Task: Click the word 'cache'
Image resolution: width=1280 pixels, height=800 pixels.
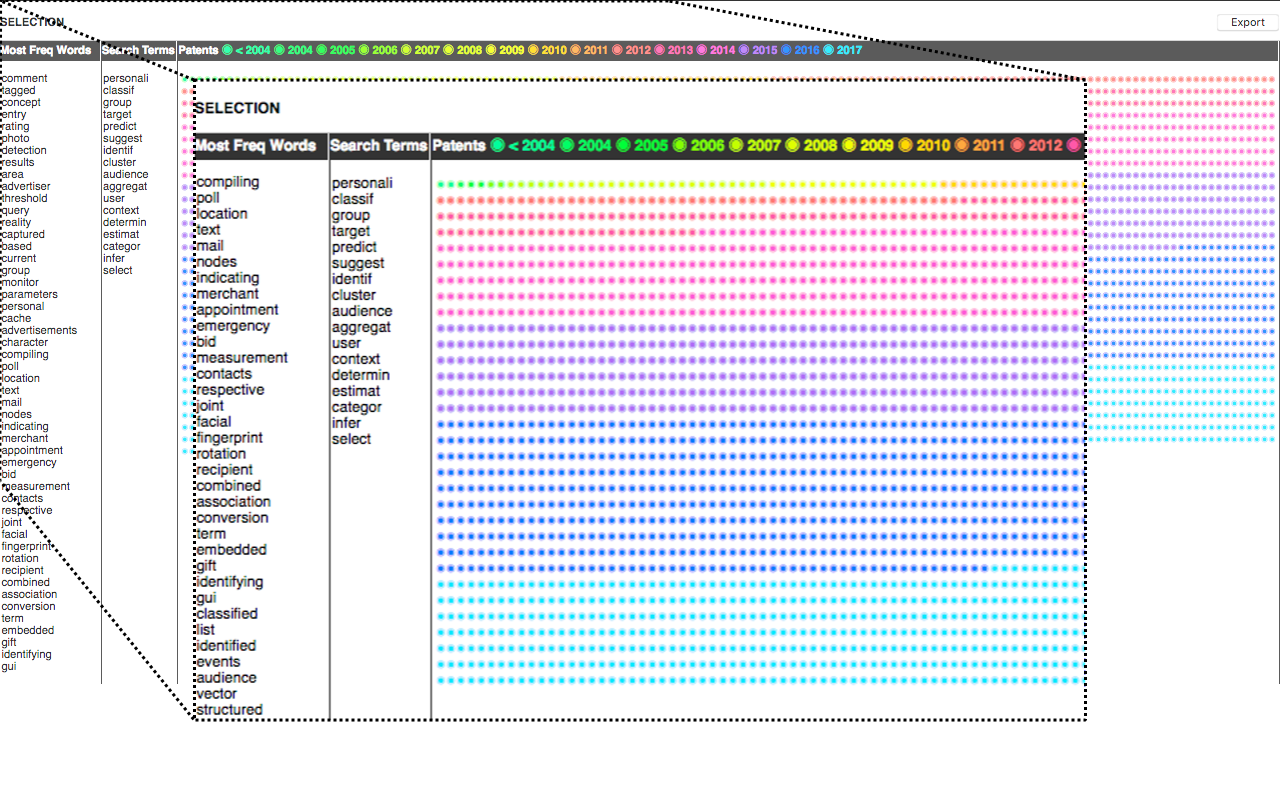Action: click(x=16, y=318)
